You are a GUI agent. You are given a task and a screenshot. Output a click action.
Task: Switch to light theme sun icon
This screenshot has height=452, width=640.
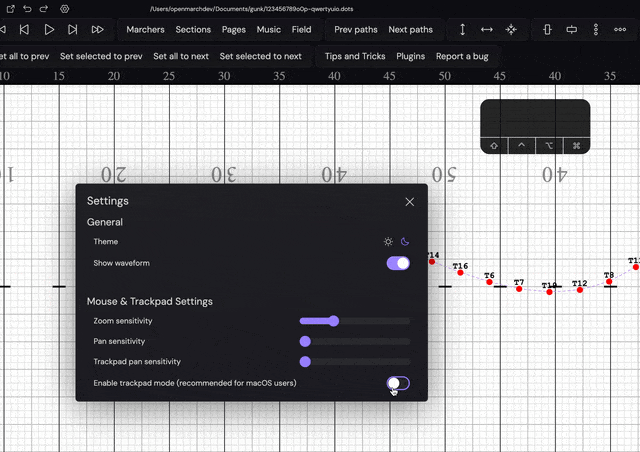point(388,242)
